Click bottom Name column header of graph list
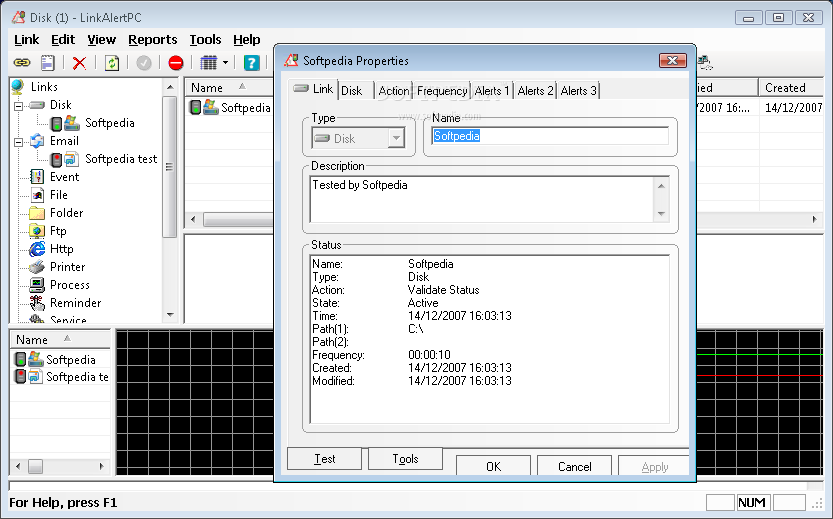The height and width of the screenshot is (519, 833). pyautogui.click(x=61, y=339)
